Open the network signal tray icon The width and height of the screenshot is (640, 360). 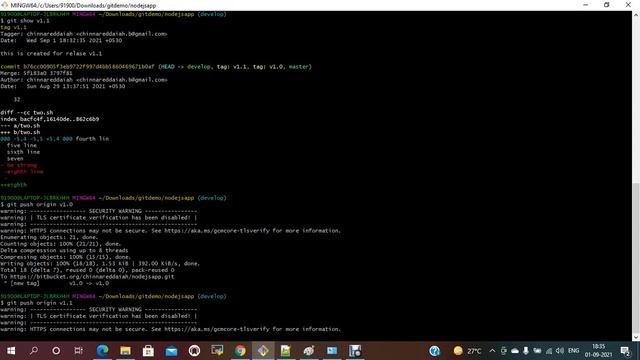click(549, 351)
